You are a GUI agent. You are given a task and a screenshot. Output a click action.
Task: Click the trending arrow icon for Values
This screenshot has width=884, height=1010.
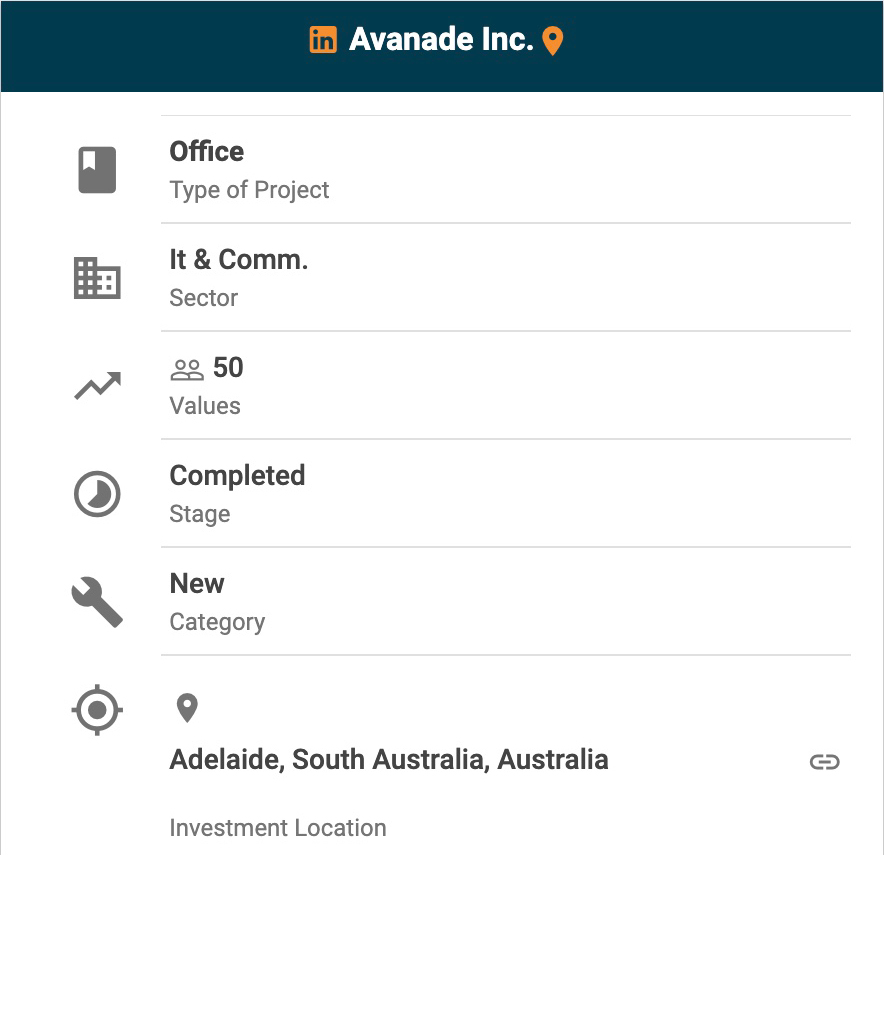pos(97,386)
